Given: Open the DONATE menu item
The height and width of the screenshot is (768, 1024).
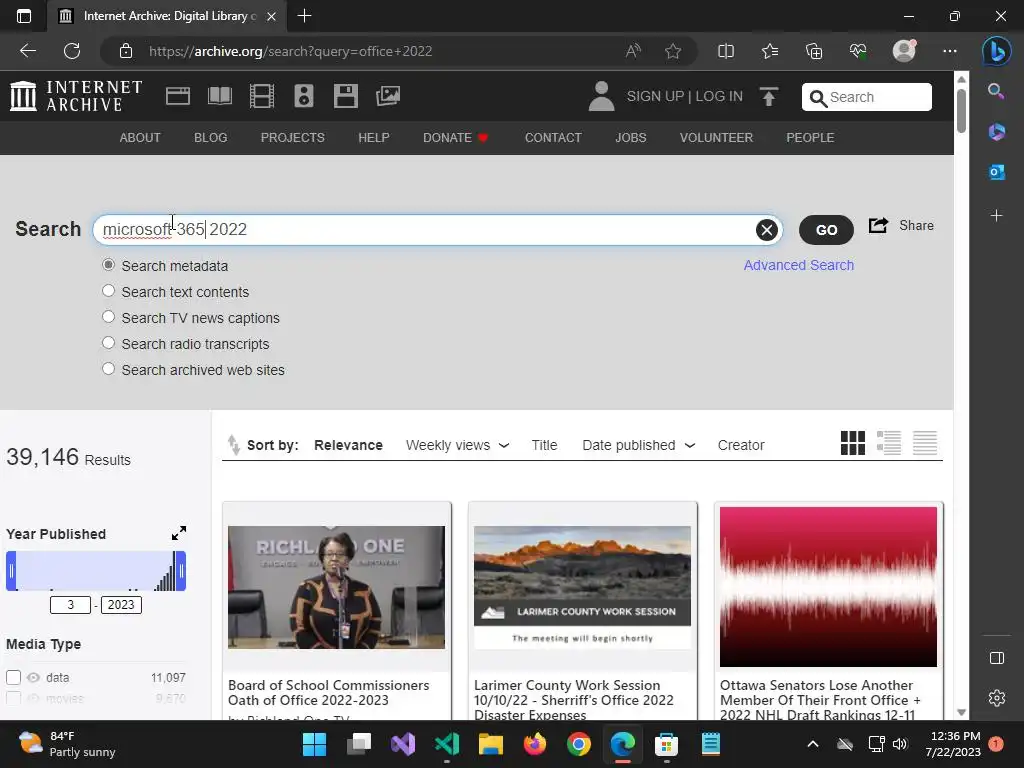Looking at the screenshot, I should [455, 138].
